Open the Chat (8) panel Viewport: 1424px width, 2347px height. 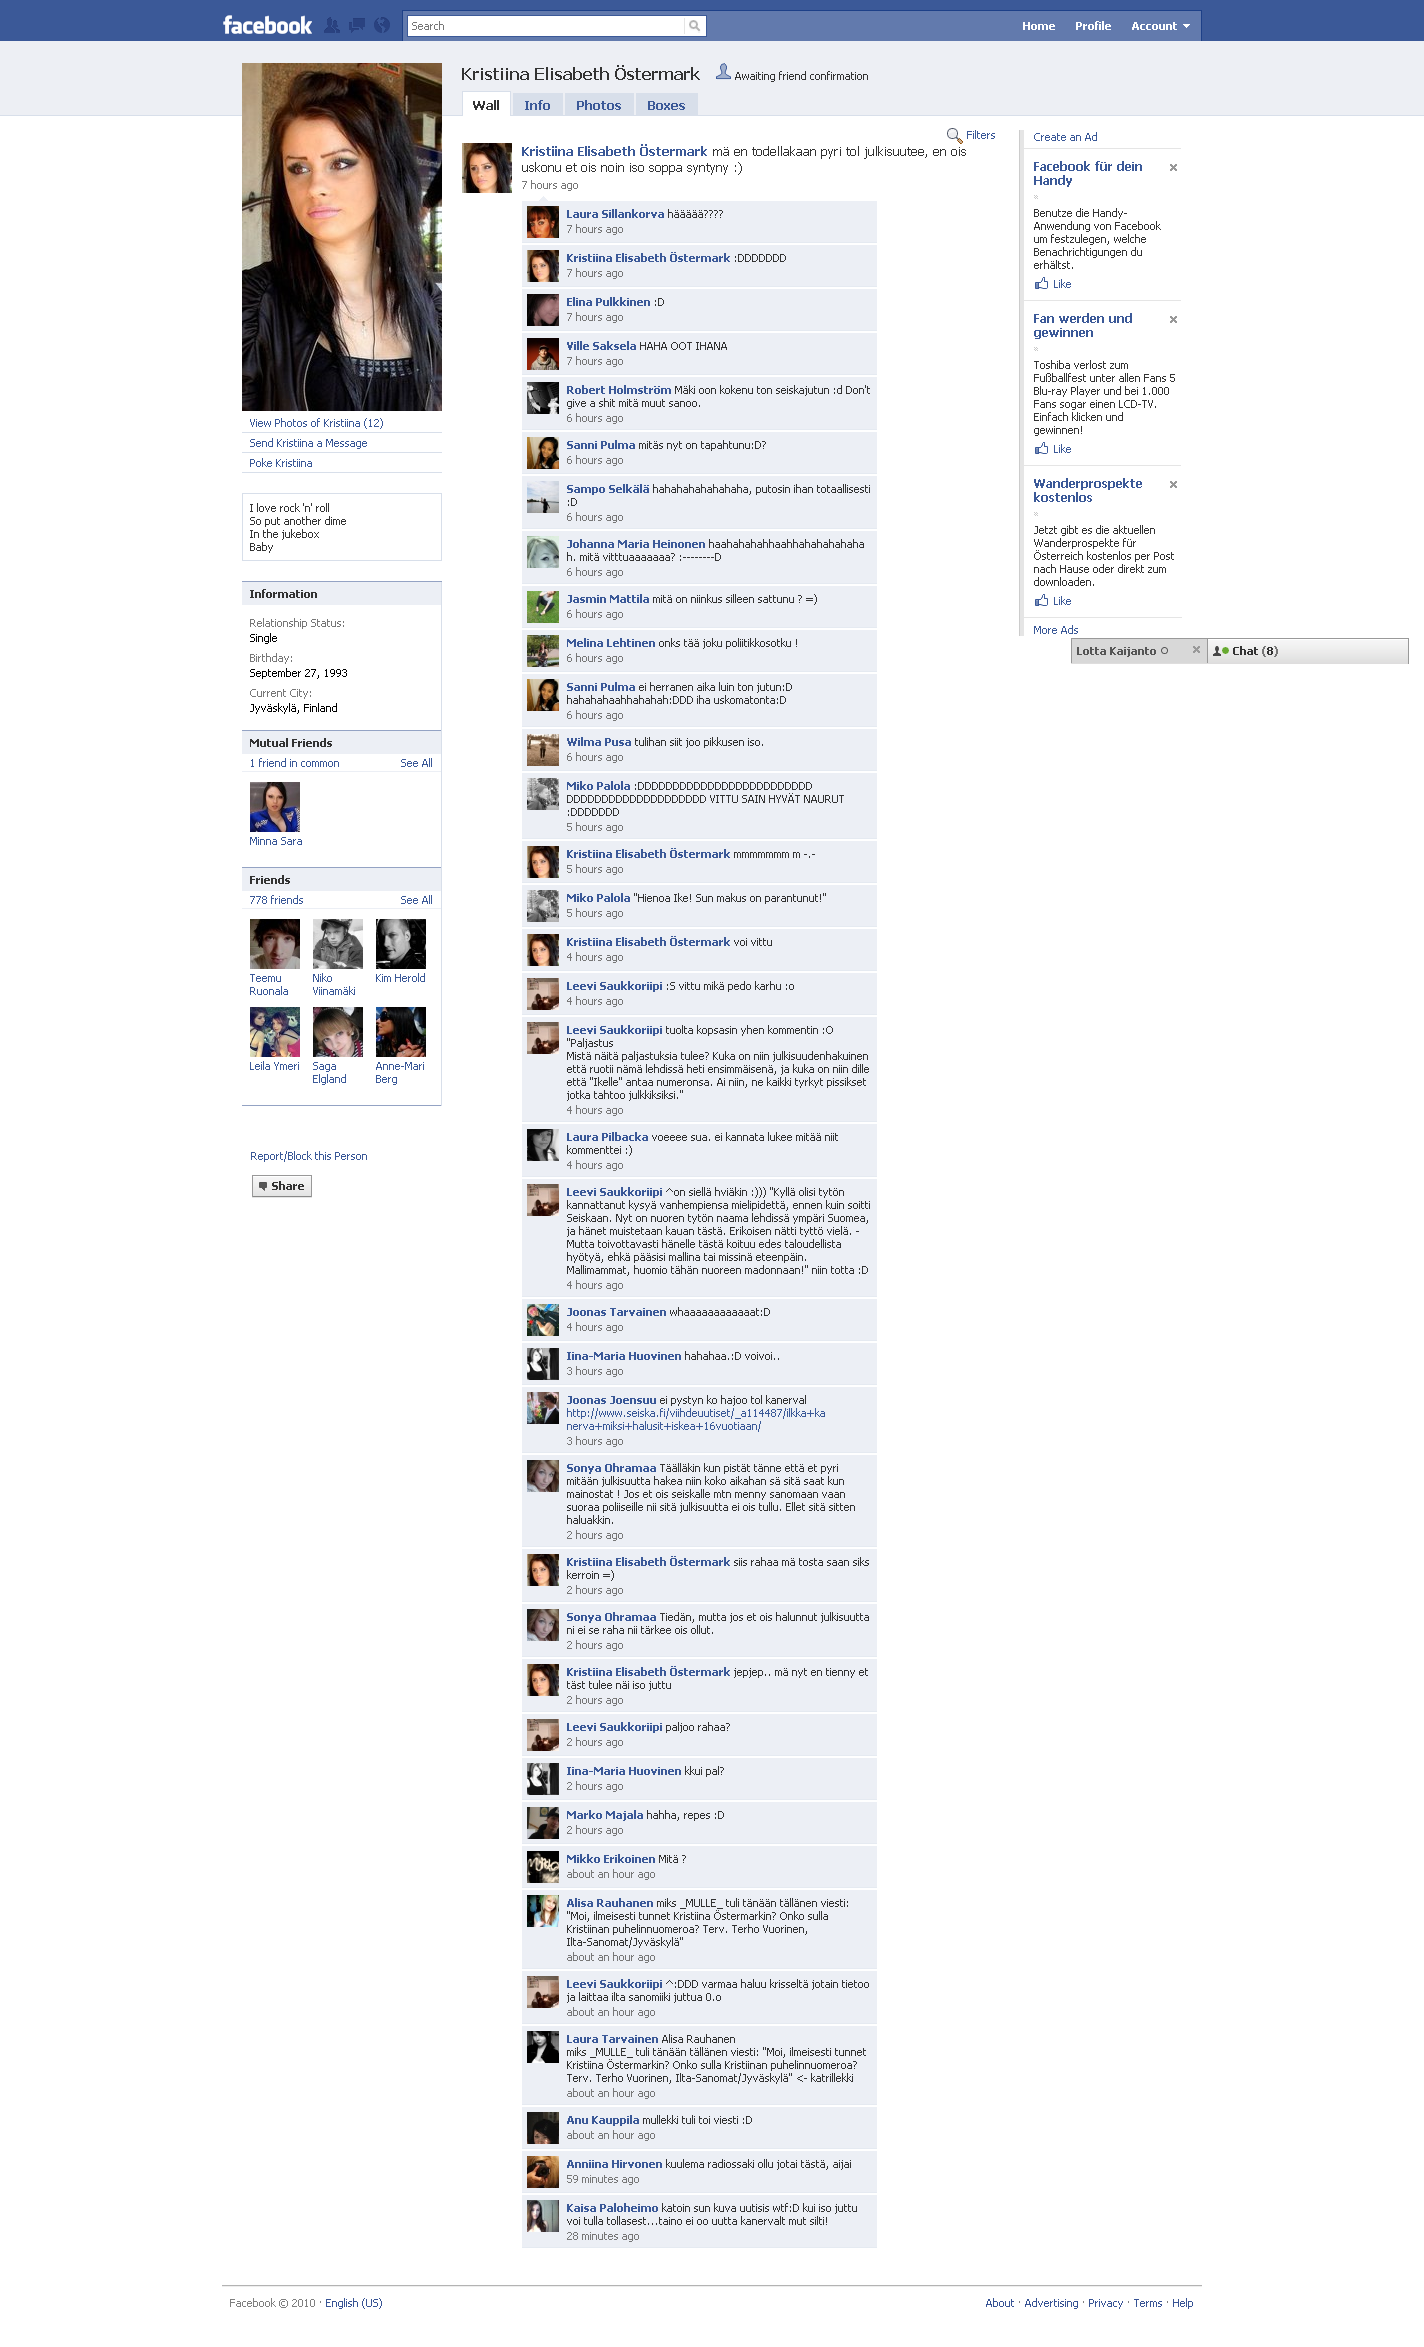click(x=1308, y=651)
